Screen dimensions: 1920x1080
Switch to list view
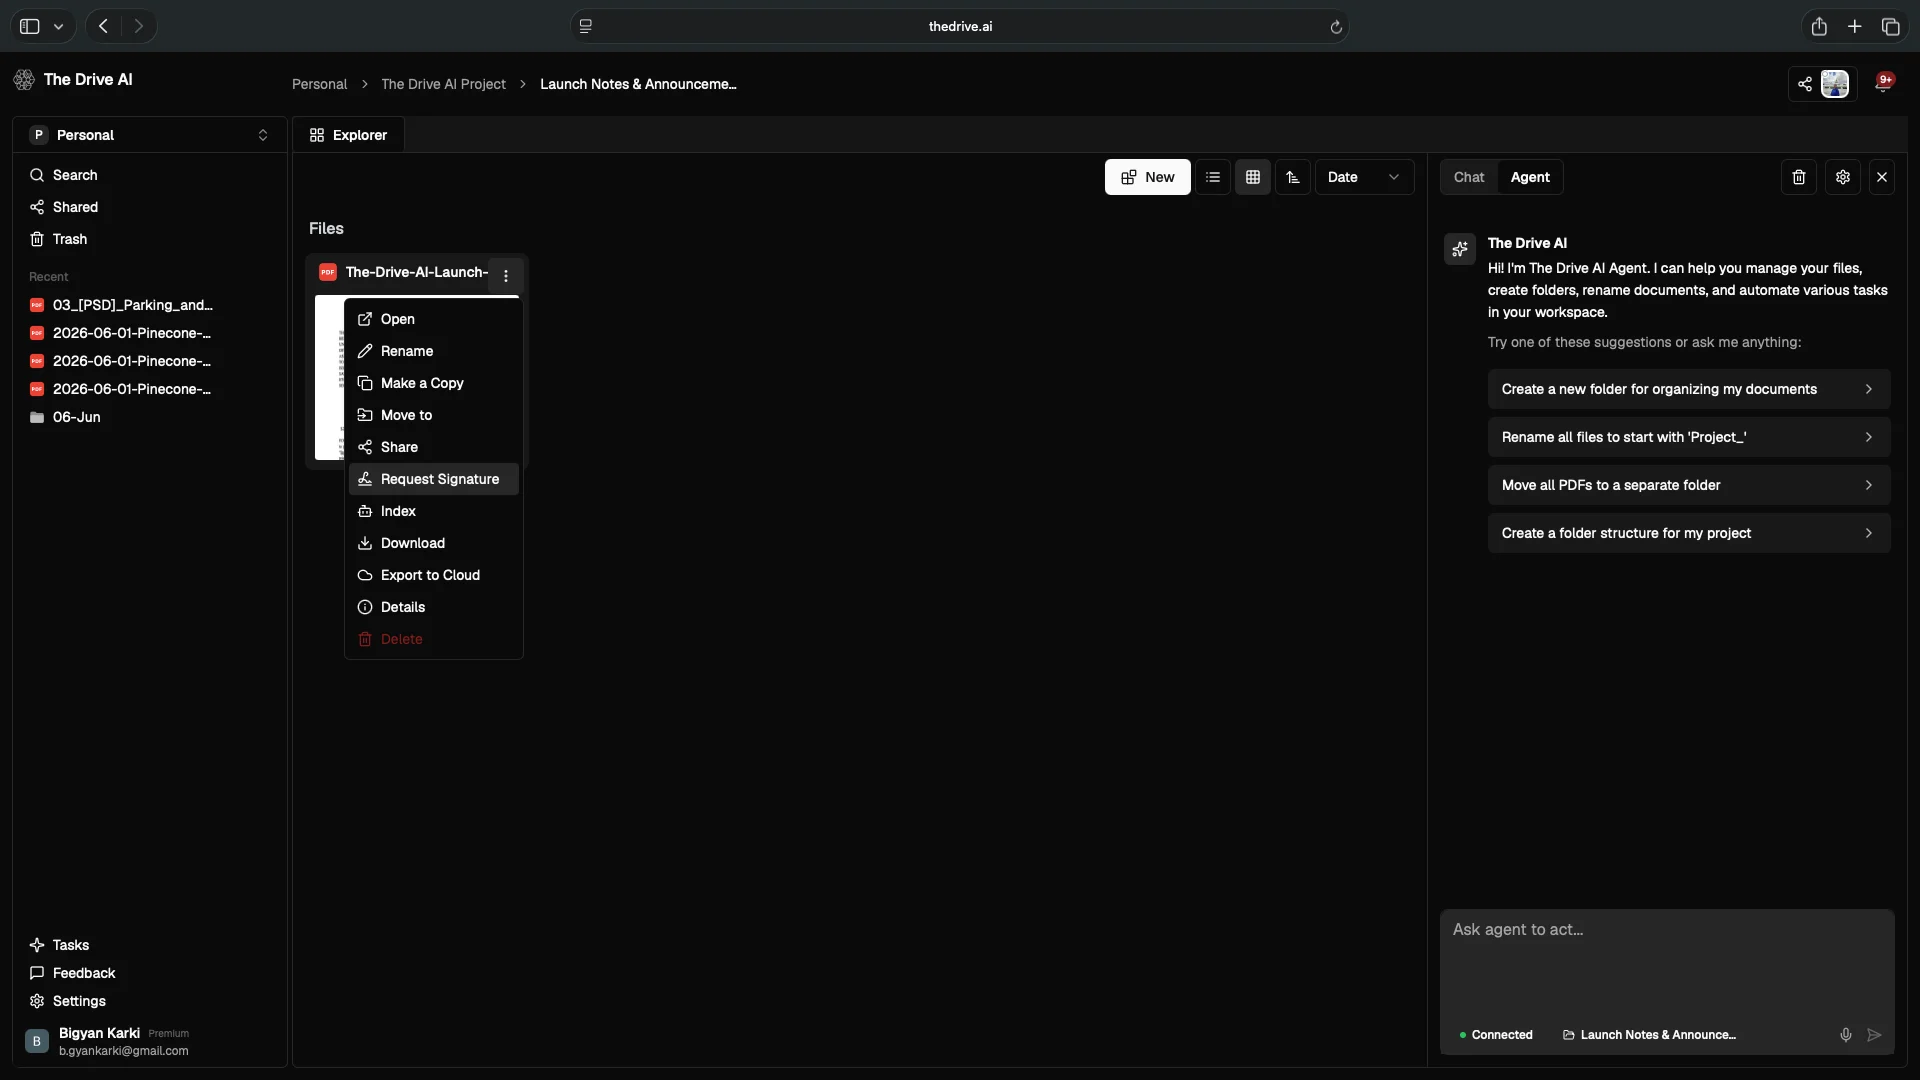click(1213, 177)
